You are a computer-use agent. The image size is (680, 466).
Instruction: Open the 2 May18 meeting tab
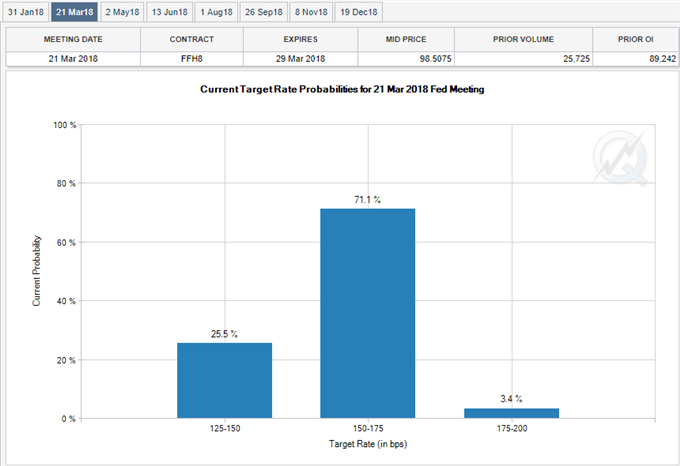122,12
